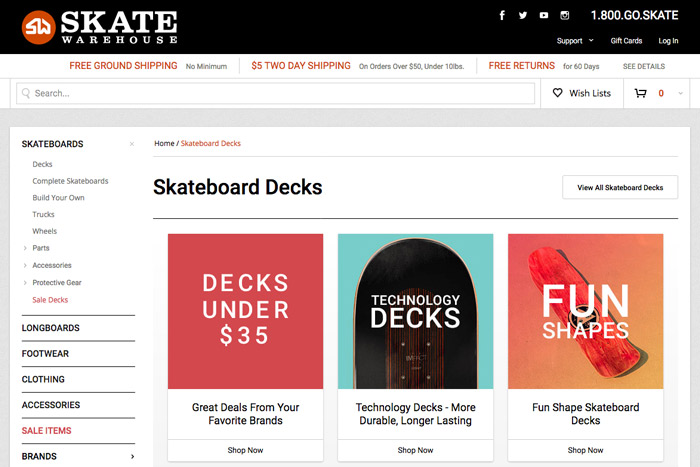
Task: Open the cart dropdown arrow
Action: tap(681, 93)
